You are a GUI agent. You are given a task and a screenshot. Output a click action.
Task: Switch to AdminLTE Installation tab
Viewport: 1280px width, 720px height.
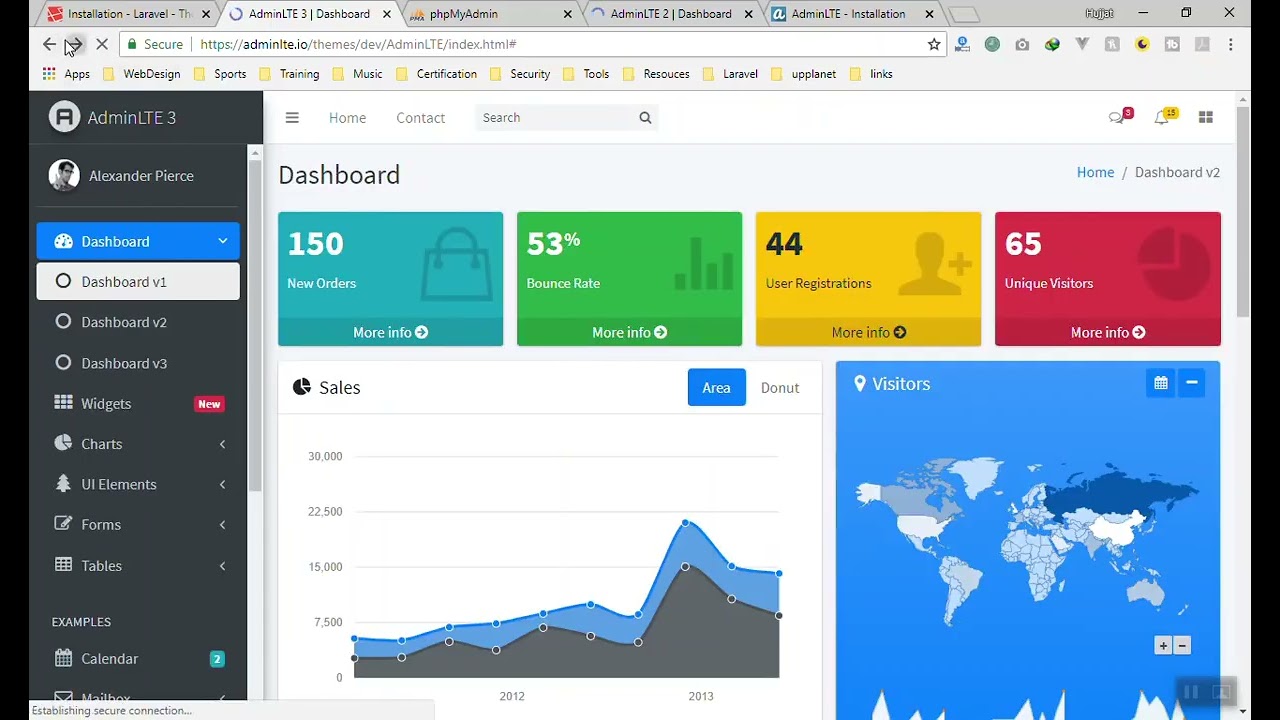[852, 14]
